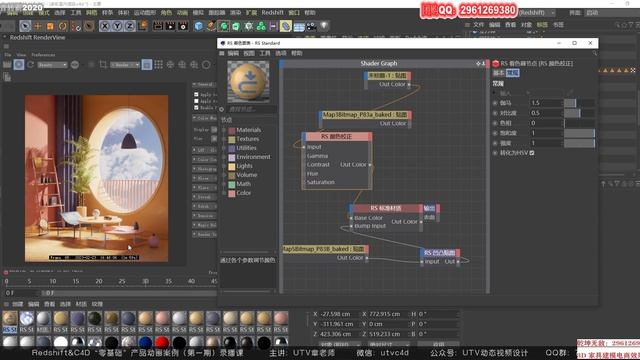Click the grid overlay icon in RenderView

click(158, 65)
